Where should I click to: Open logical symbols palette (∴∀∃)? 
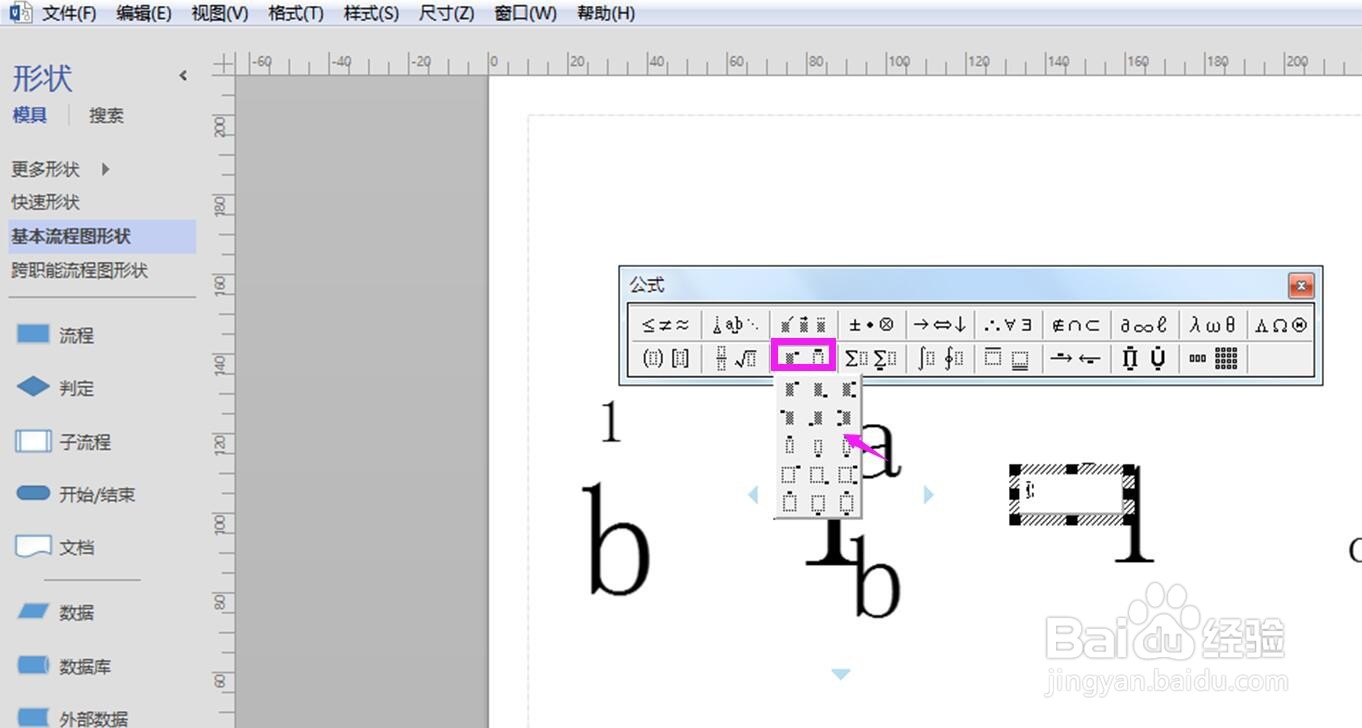[x=1007, y=325]
